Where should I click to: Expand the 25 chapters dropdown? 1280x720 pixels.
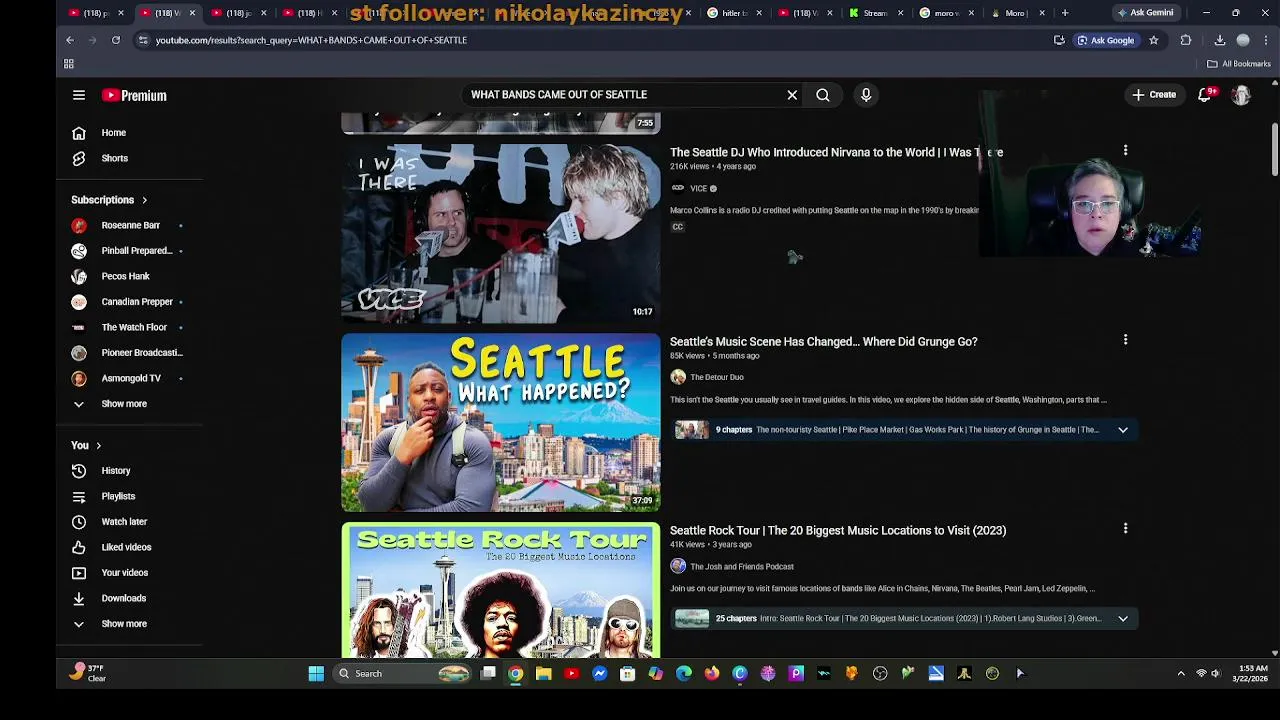(1123, 619)
